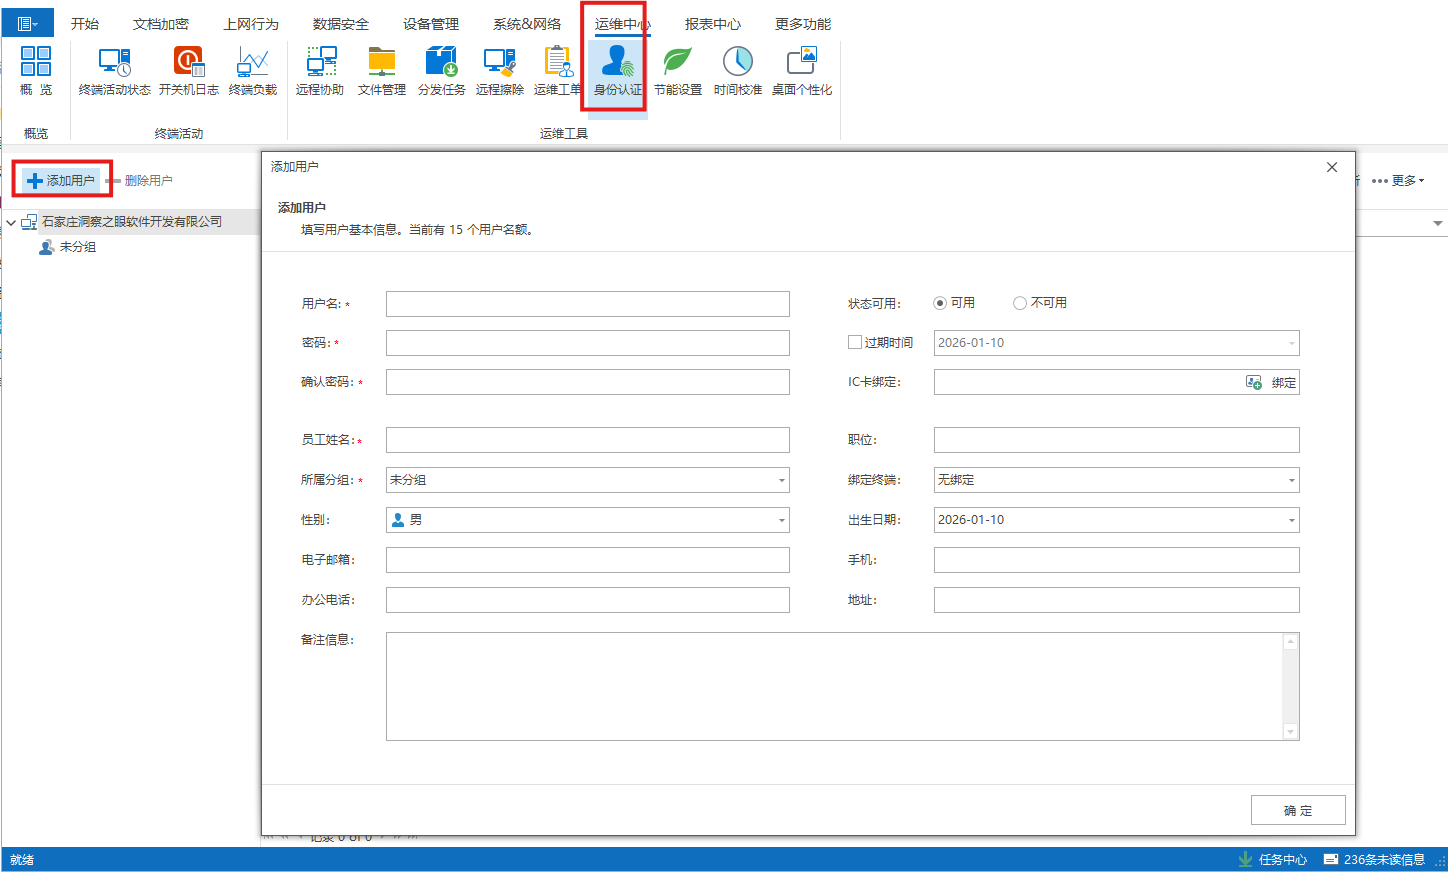Launch the 分发任务 task distribution tool
This screenshot has height=872, width=1448.
tap(440, 70)
